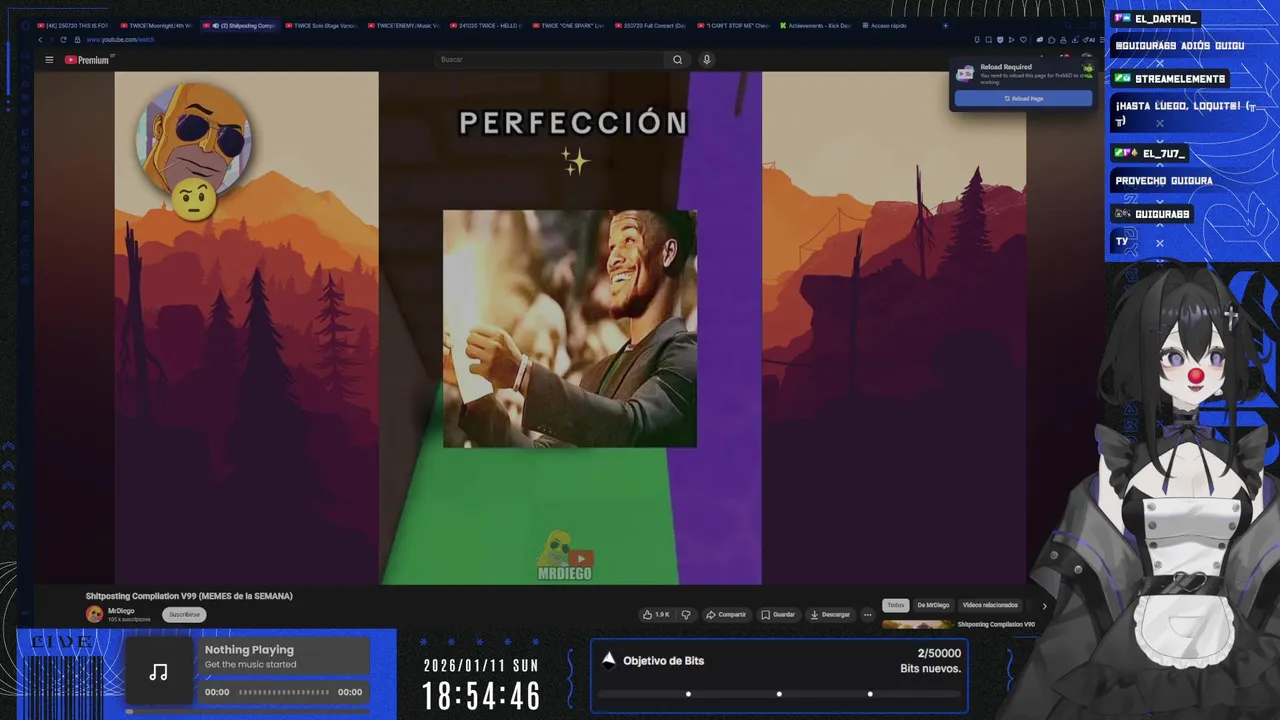Go back with browser back arrow

pyautogui.click(x=41, y=40)
